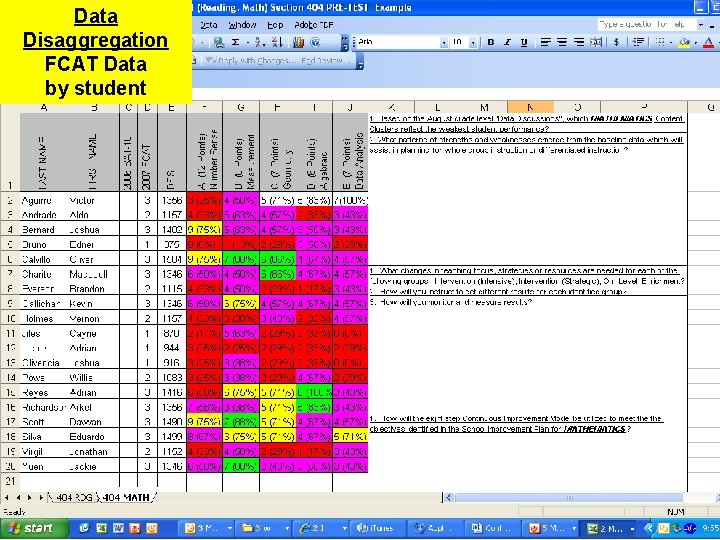Center cell text
This screenshot has height=540, width=720.
[x=562, y=42]
